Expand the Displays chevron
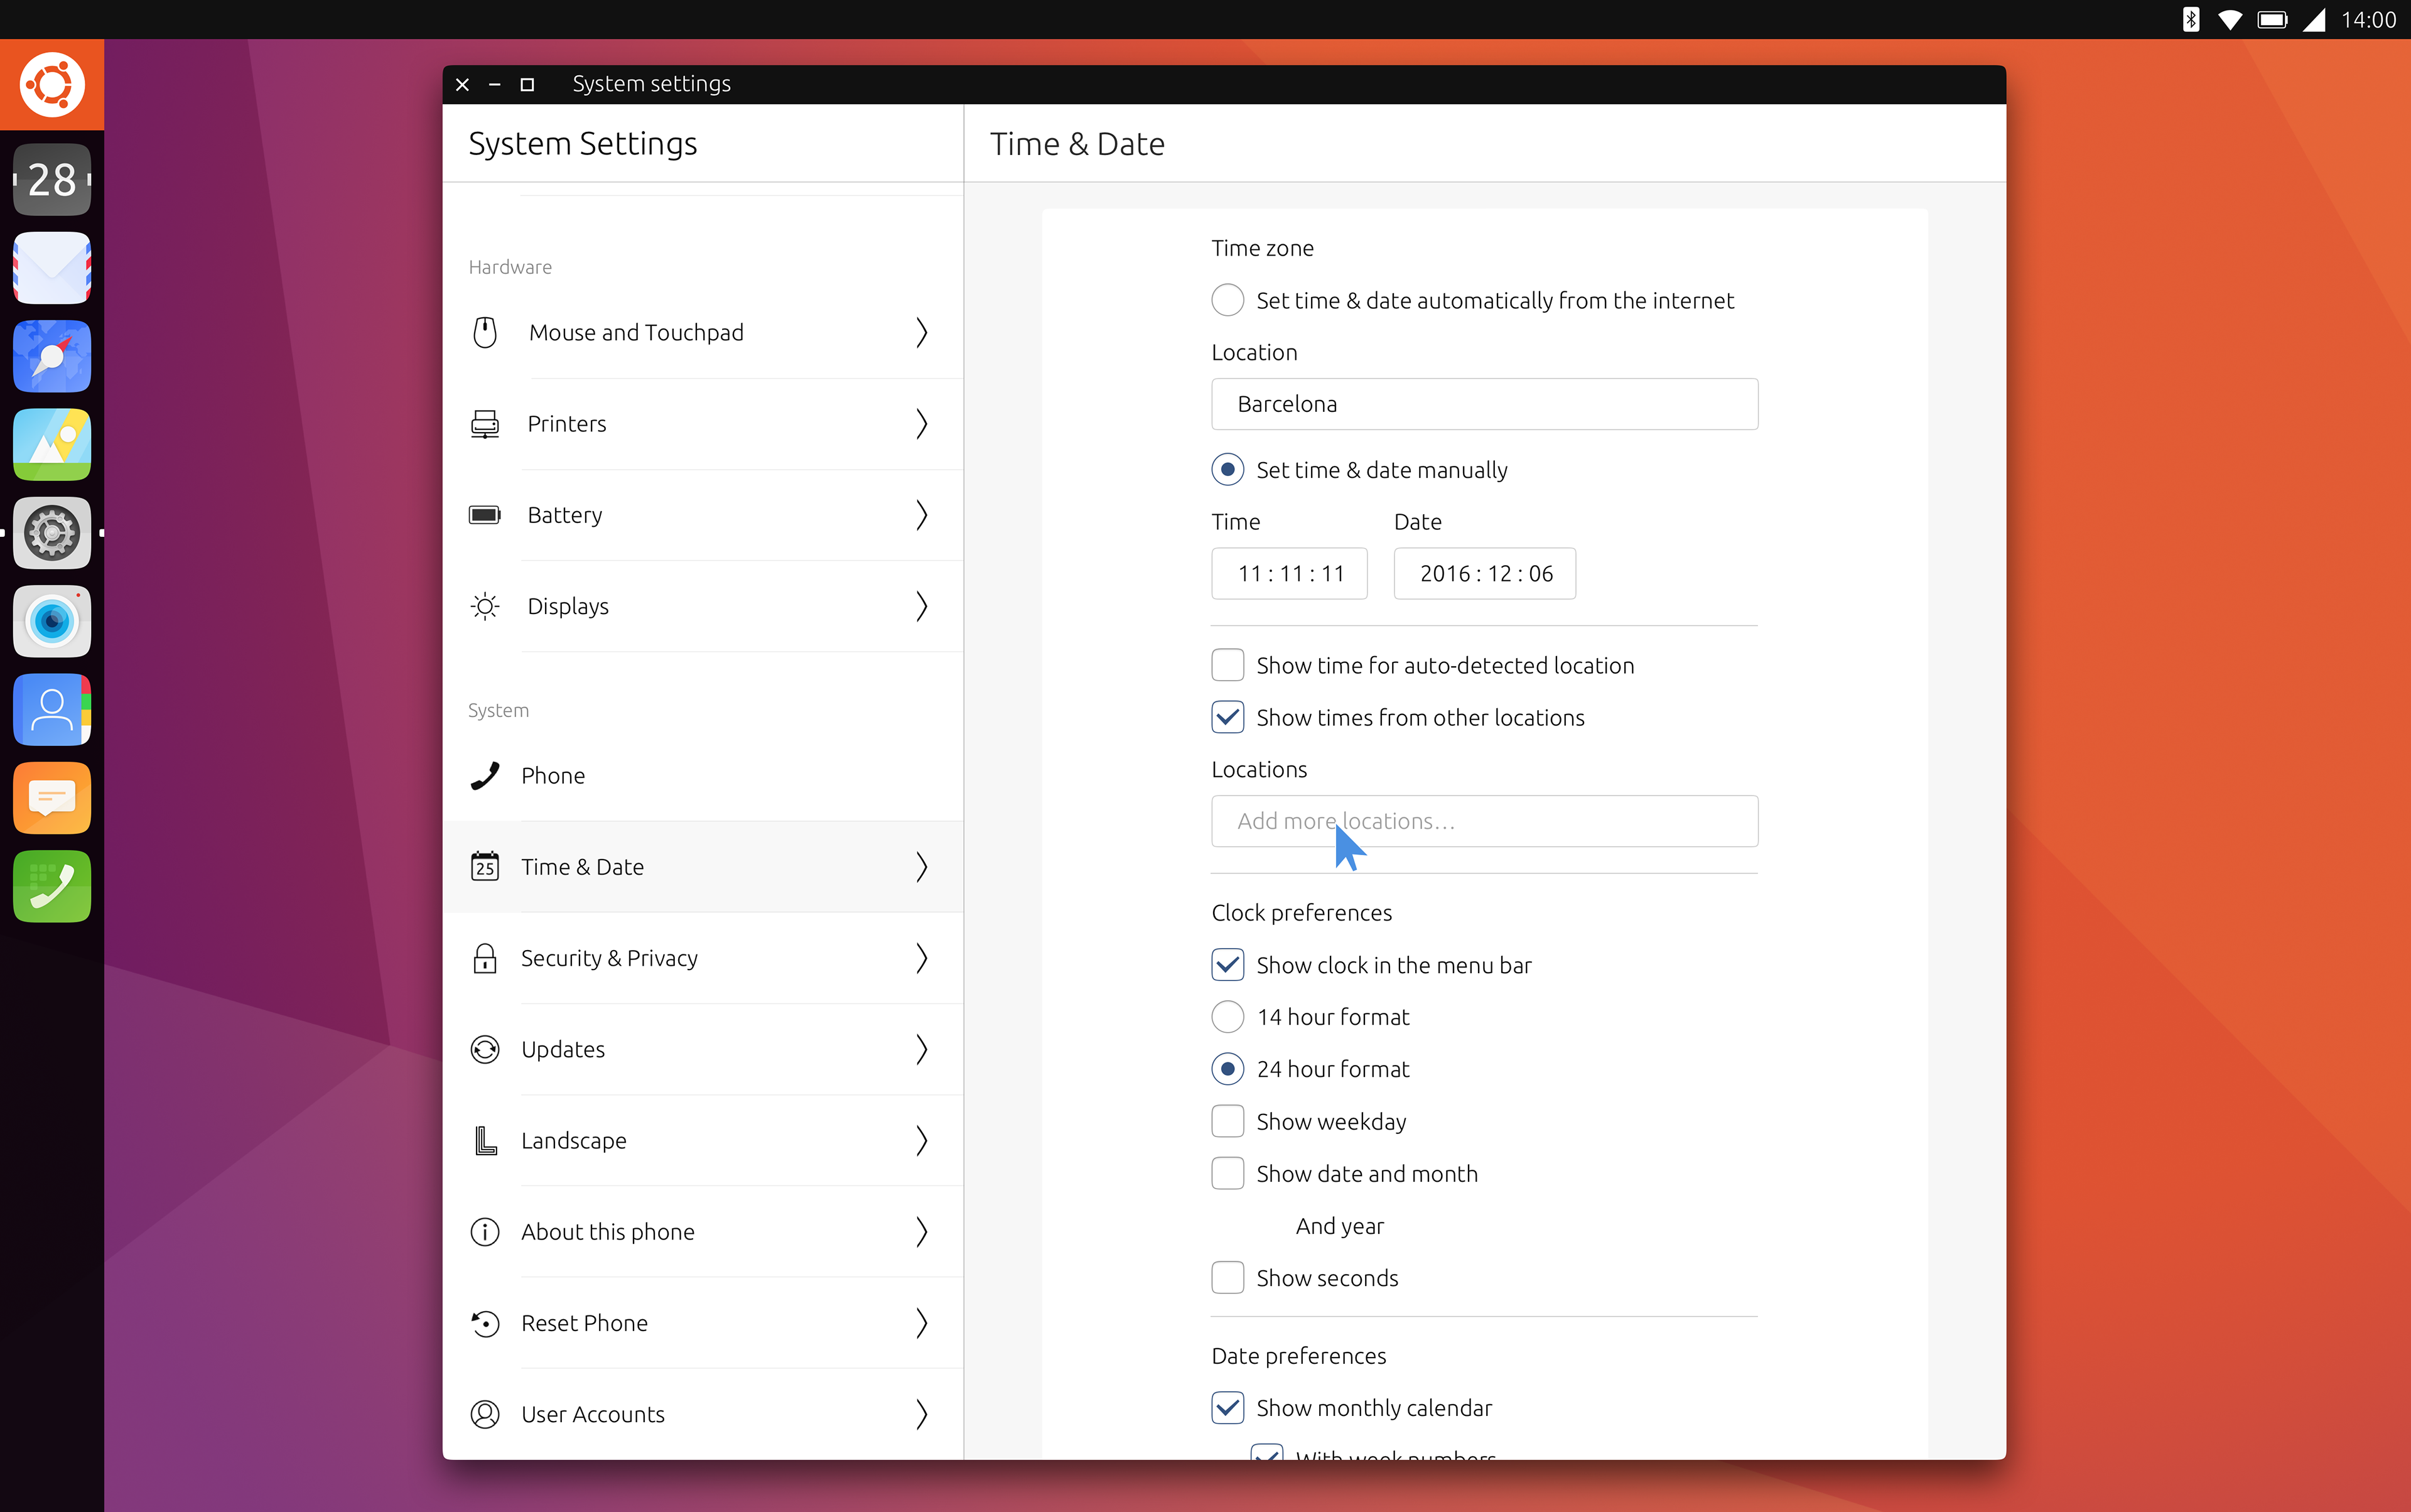Screen dimensions: 2411x1512 click(x=922, y=606)
